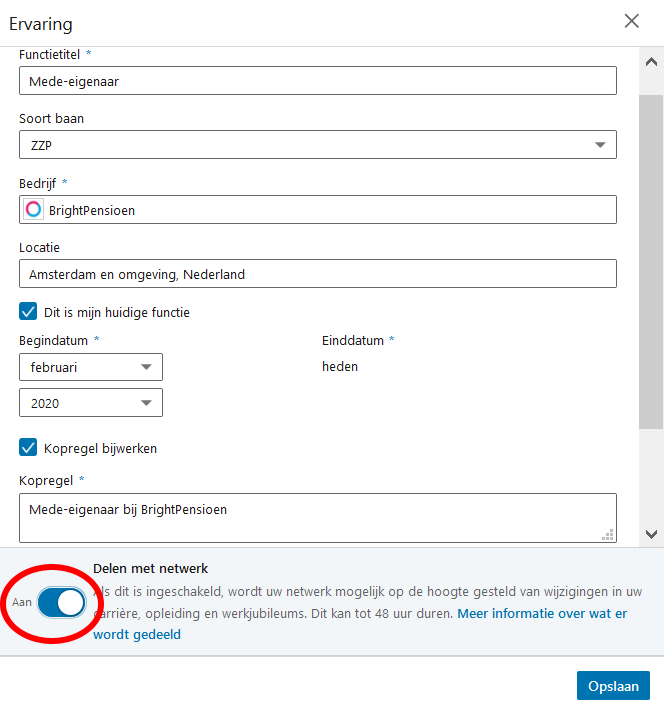The image size is (664, 713).
Task: Open the 2020 year dropdown
Action: 91,402
